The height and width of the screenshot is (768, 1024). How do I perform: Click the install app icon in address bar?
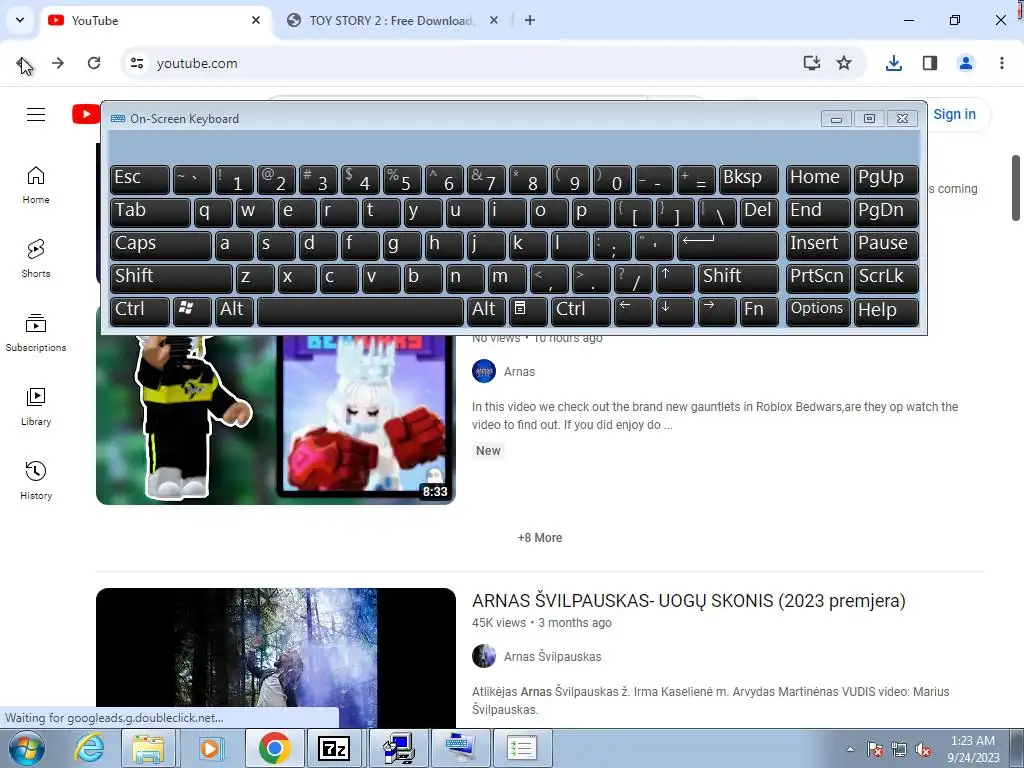[811, 63]
